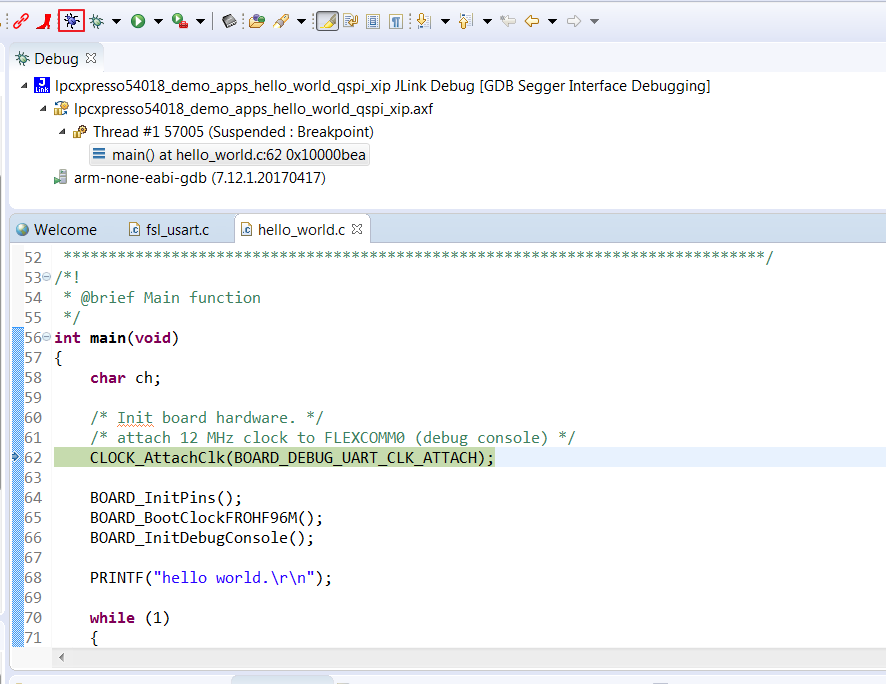Image resolution: width=886 pixels, height=684 pixels.
Task: Click the Next Annotation down-arrow icon
Action: coord(423,20)
